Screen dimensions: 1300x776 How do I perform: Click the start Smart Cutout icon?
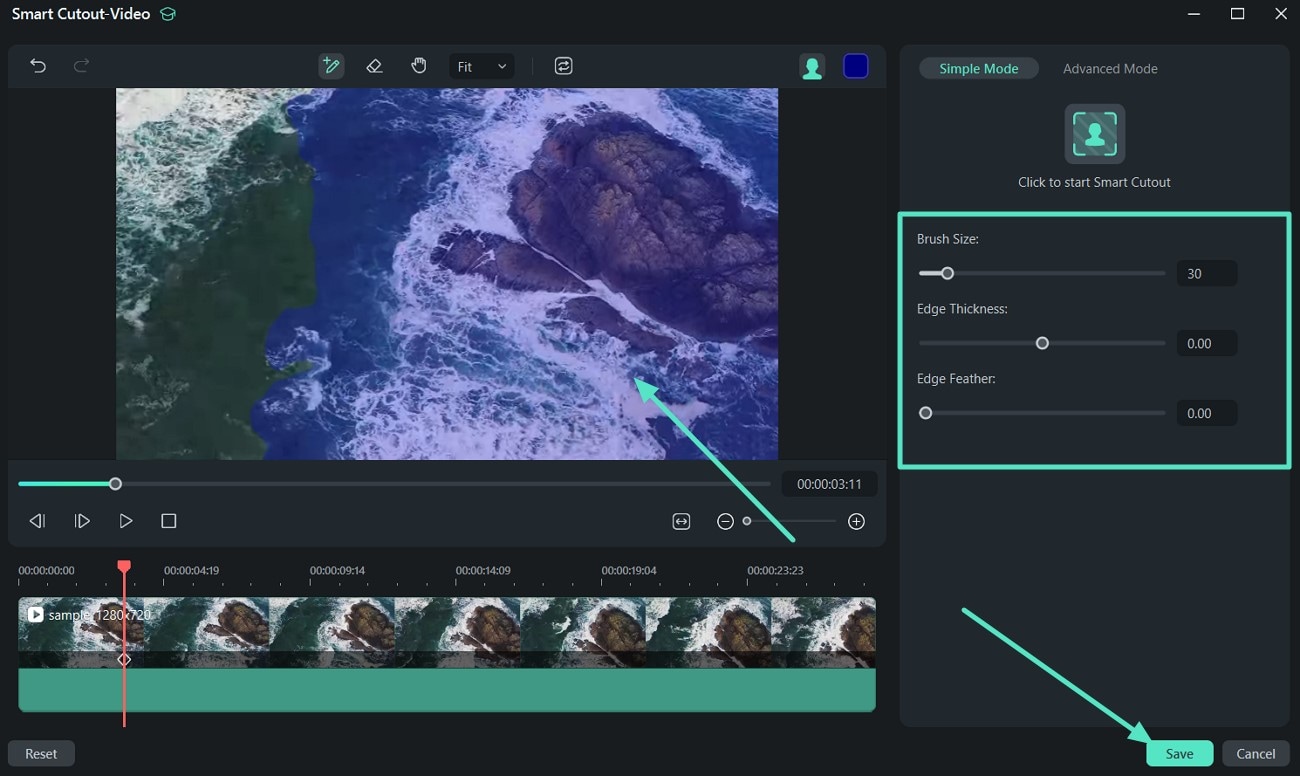(x=1095, y=134)
